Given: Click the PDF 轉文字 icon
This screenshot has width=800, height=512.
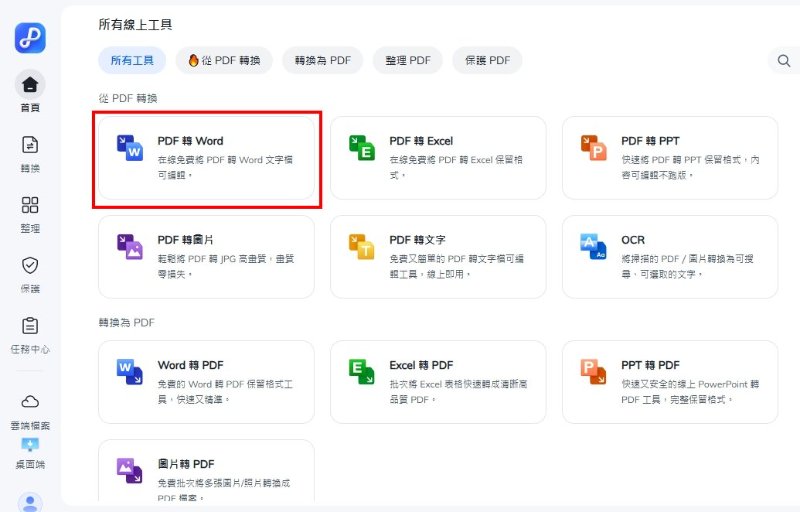Looking at the screenshot, I should pos(362,247).
